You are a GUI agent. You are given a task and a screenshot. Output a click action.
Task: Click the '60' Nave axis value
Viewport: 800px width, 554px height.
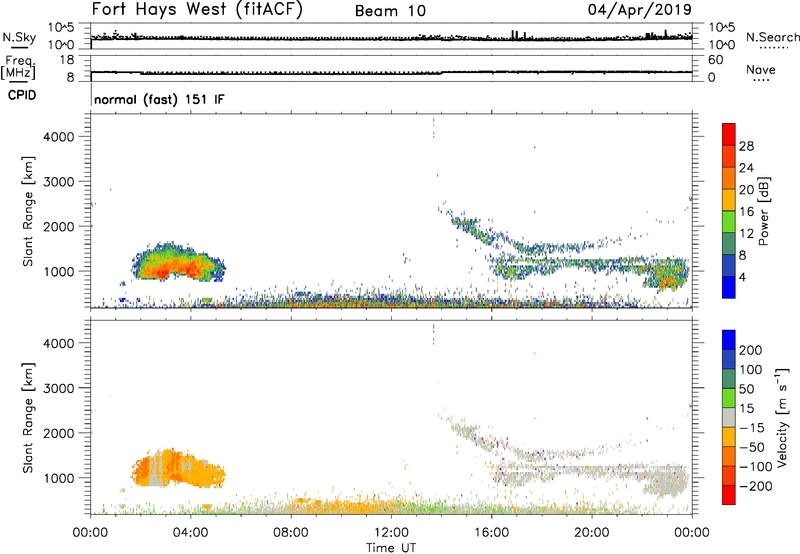pyautogui.click(x=716, y=60)
